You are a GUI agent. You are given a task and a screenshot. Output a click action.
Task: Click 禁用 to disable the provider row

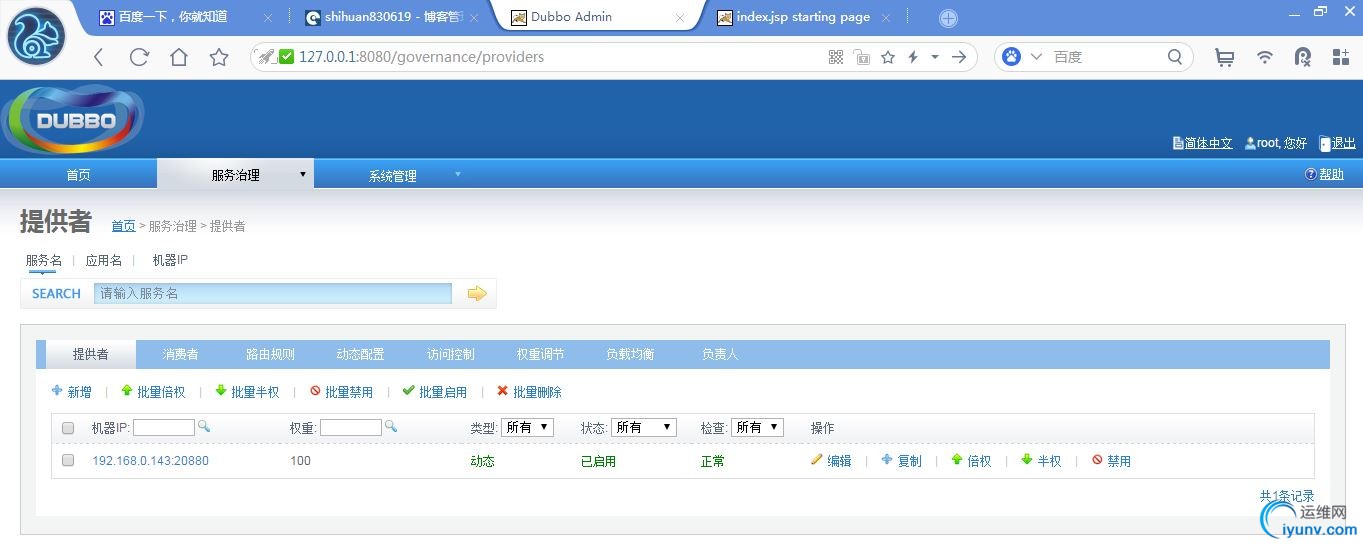pos(1111,461)
